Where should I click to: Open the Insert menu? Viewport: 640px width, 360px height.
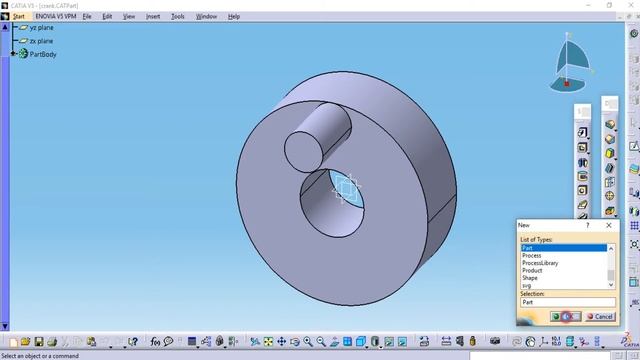[x=153, y=16]
